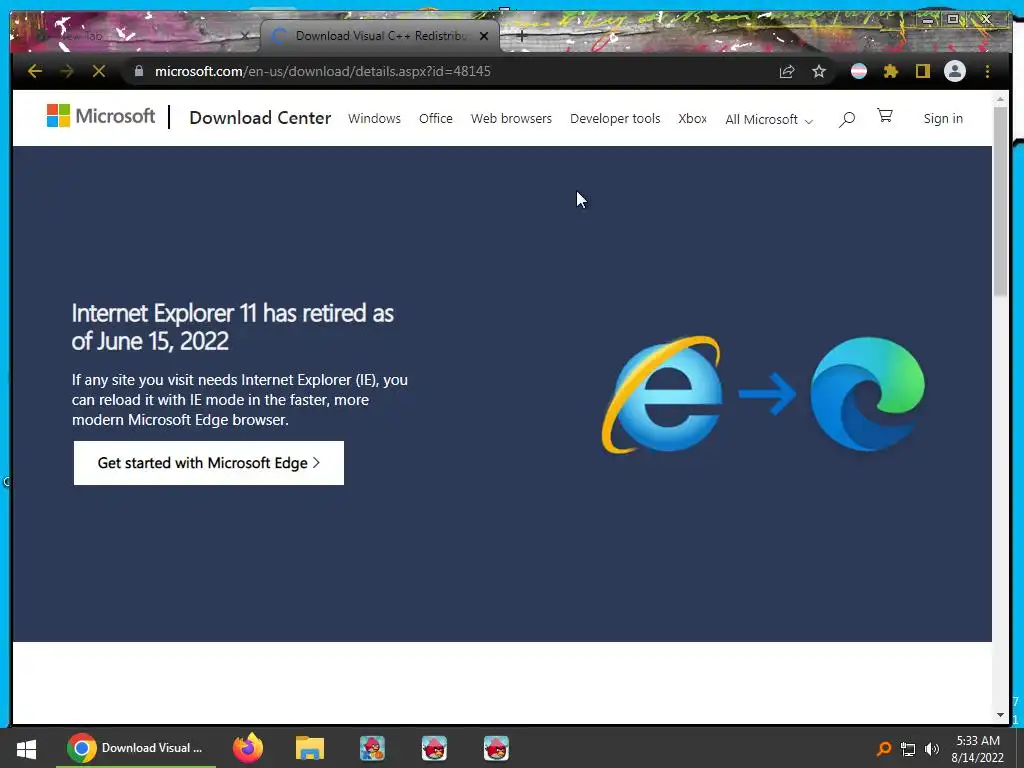Open the Extensions puzzle menu
This screenshot has height=768, width=1024.
891,71
